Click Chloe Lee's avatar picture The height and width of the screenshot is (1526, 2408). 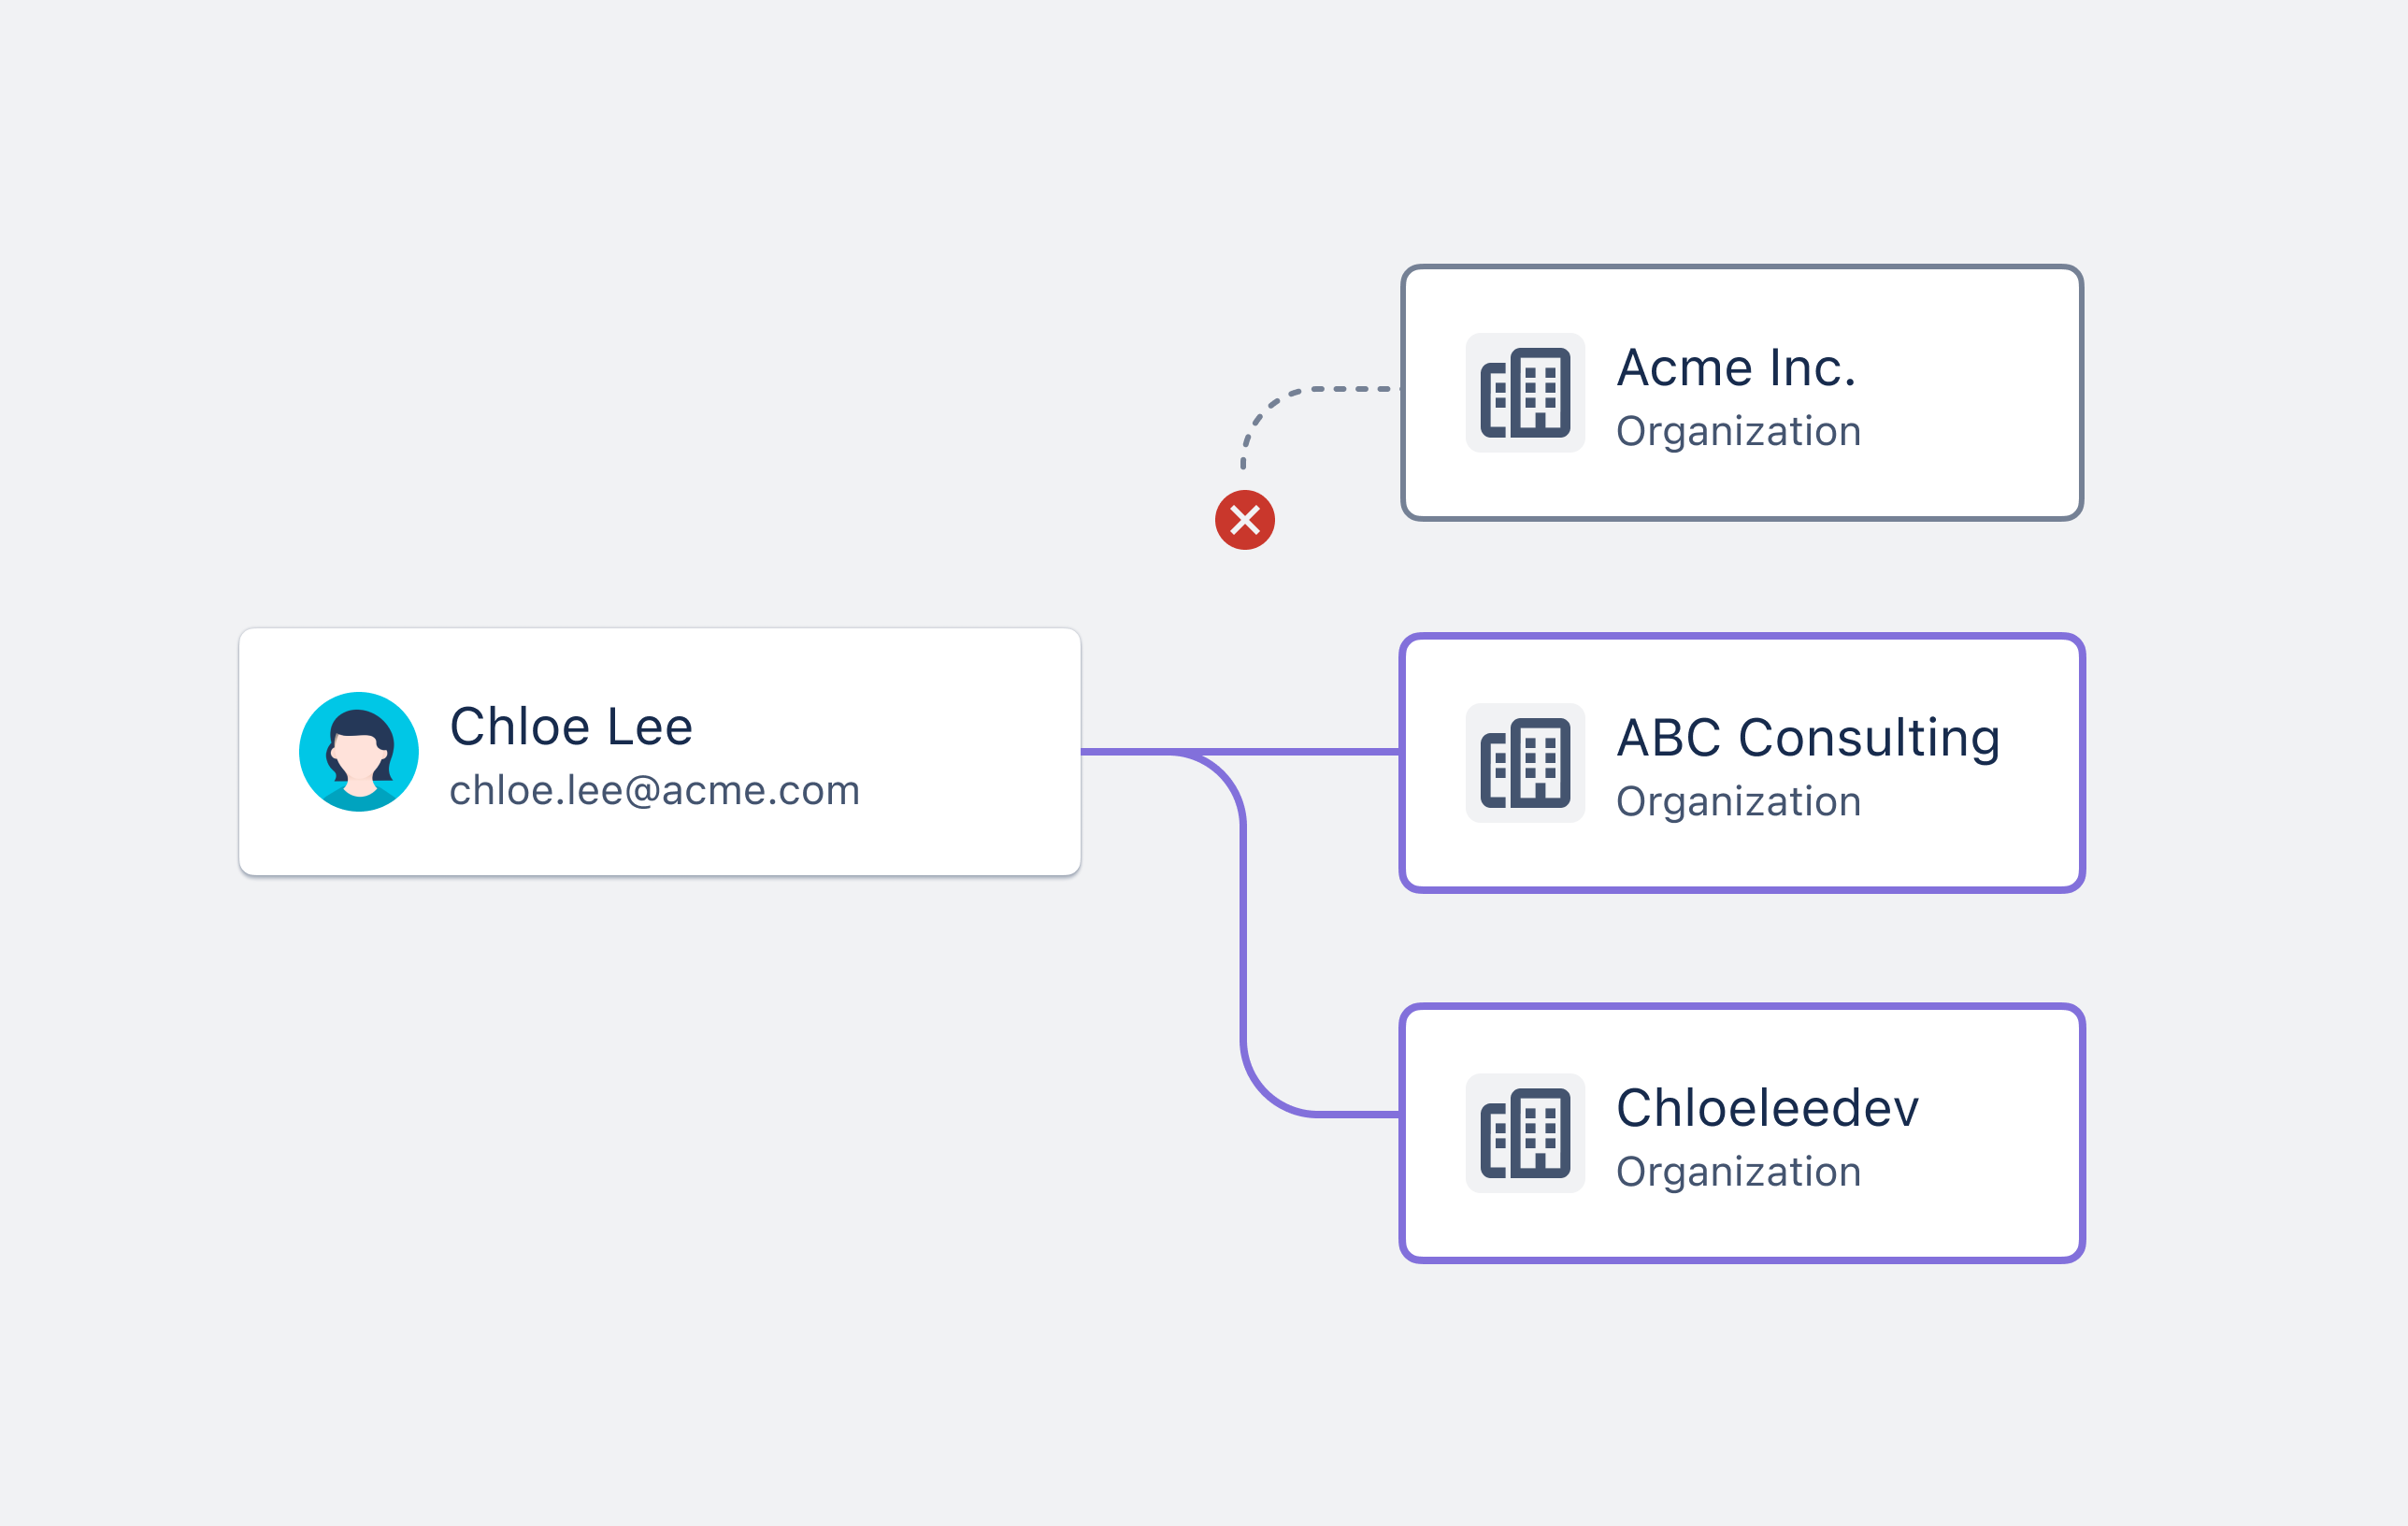359,752
